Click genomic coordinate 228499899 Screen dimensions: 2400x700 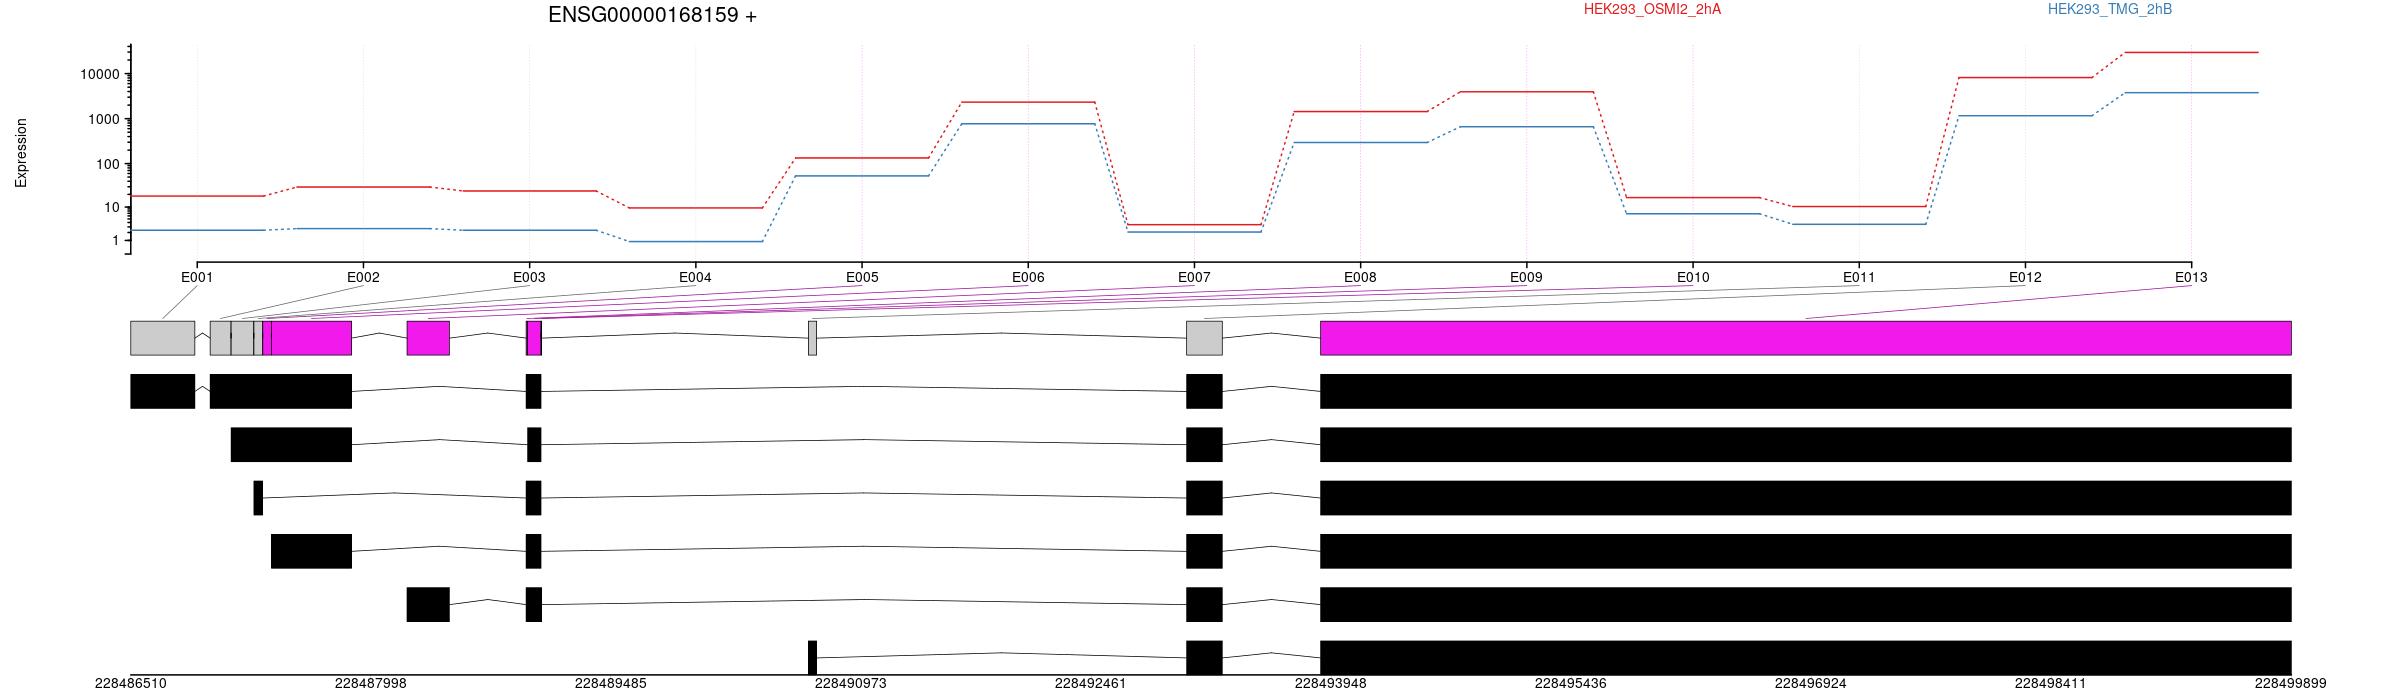(x=2291, y=684)
